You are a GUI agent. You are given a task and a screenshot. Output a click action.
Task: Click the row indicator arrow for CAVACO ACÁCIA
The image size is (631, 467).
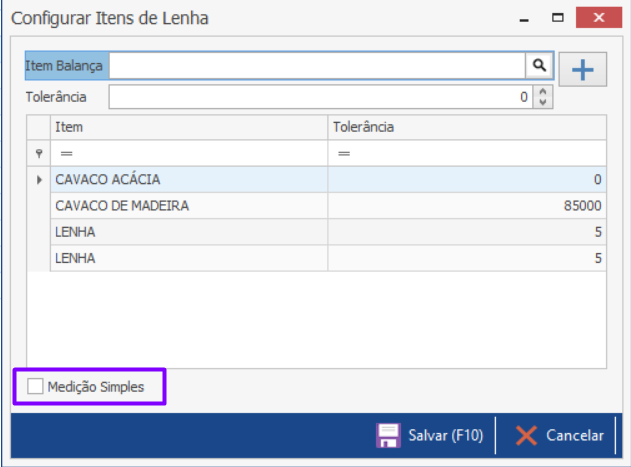(39, 179)
